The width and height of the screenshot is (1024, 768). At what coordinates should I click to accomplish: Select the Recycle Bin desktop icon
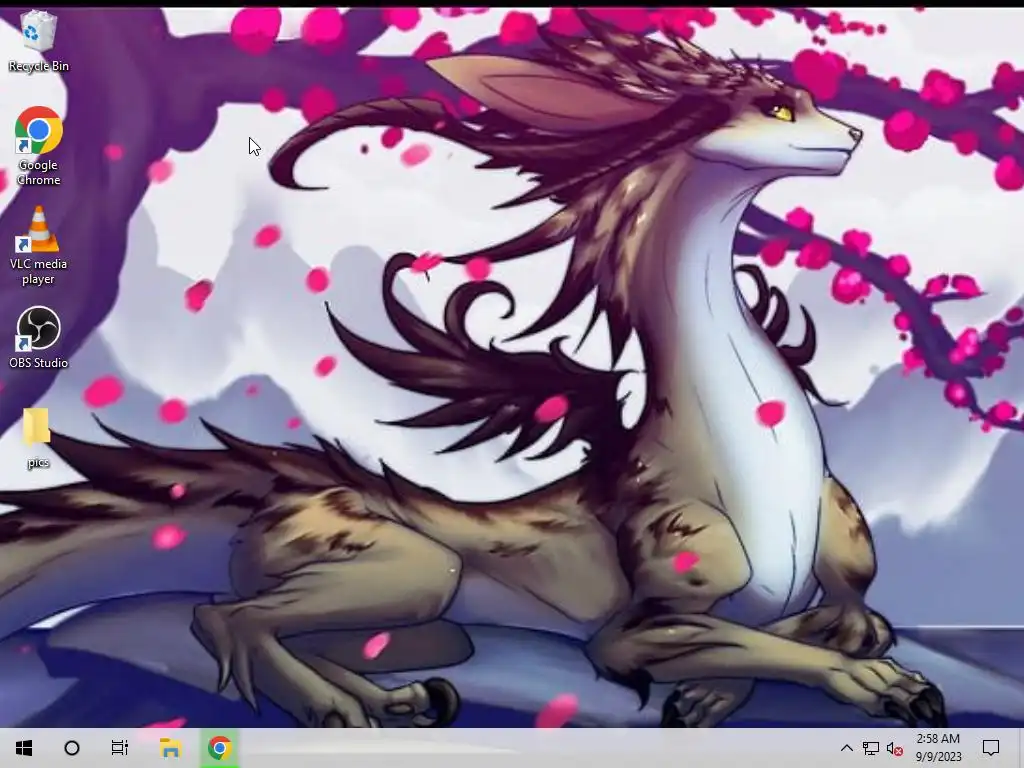[x=39, y=40]
